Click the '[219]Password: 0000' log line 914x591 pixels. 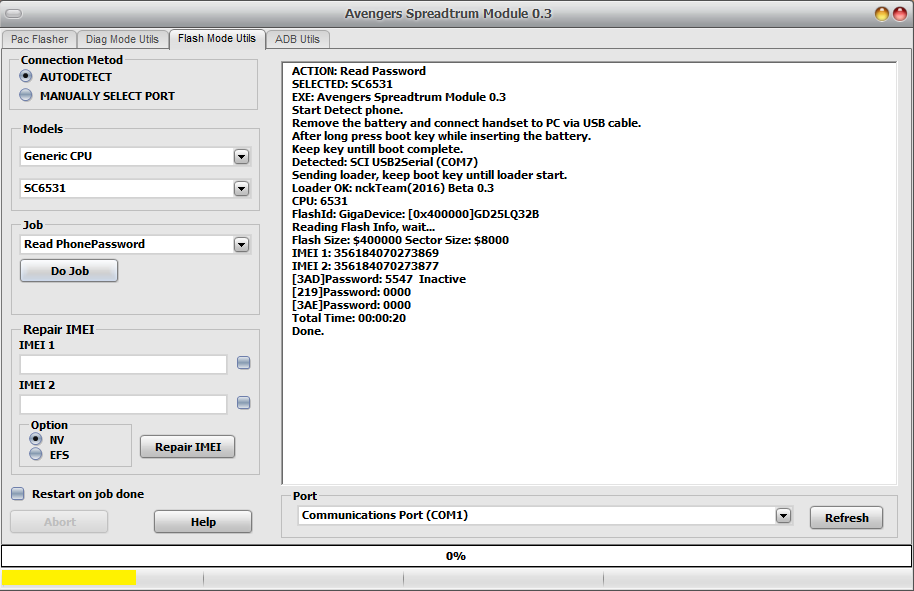click(x=351, y=292)
